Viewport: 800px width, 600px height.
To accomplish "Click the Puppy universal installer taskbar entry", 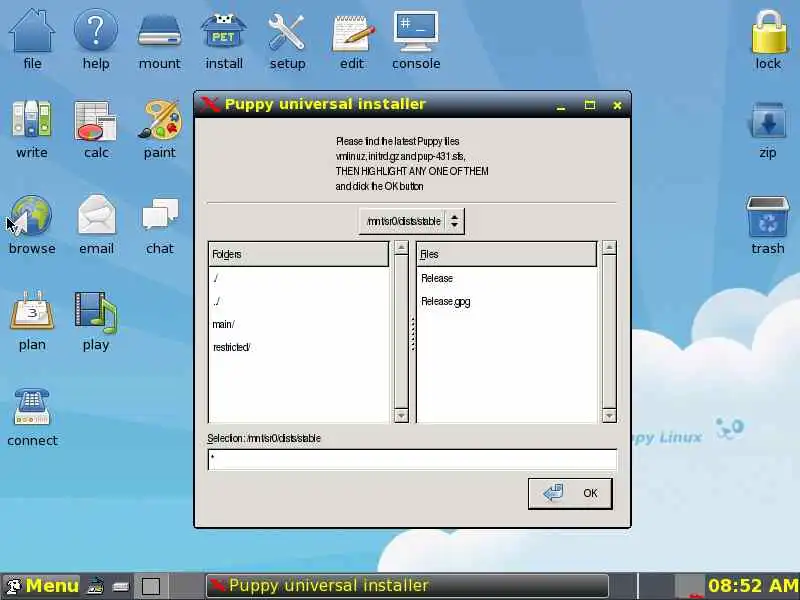I will pyautogui.click(x=407, y=586).
